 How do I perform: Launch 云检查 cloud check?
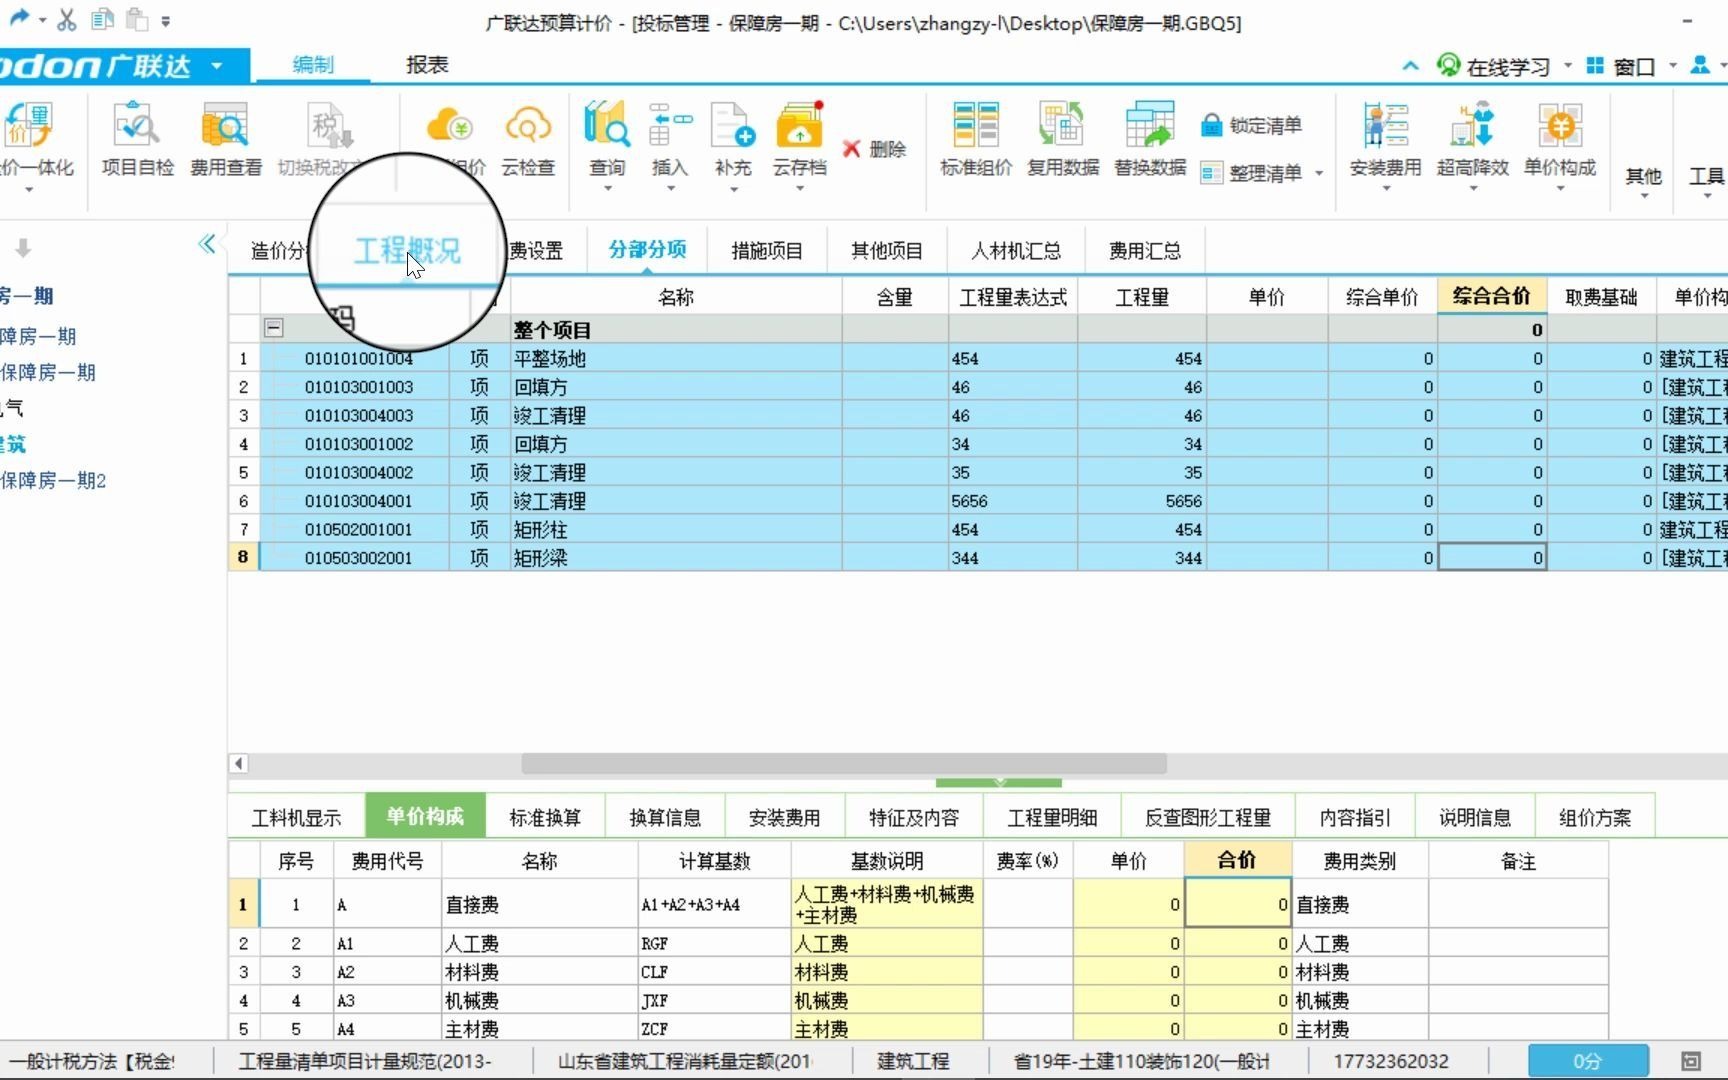(x=527, y=140)
